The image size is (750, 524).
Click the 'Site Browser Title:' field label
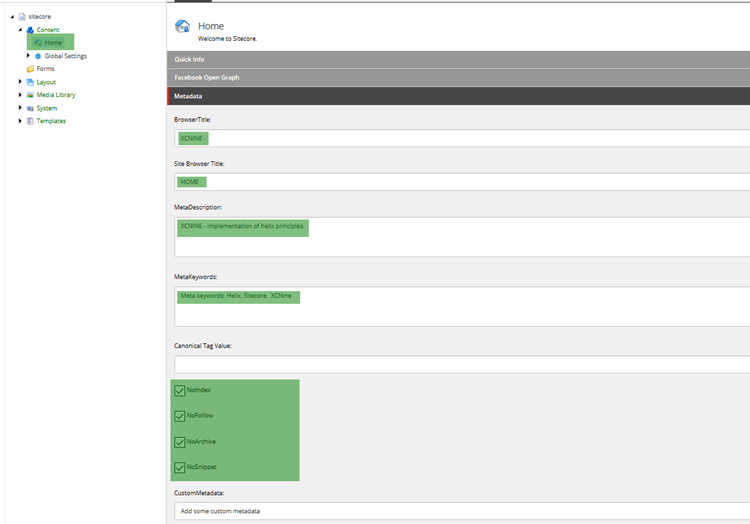pyautogui.click(x=199, y=164)
